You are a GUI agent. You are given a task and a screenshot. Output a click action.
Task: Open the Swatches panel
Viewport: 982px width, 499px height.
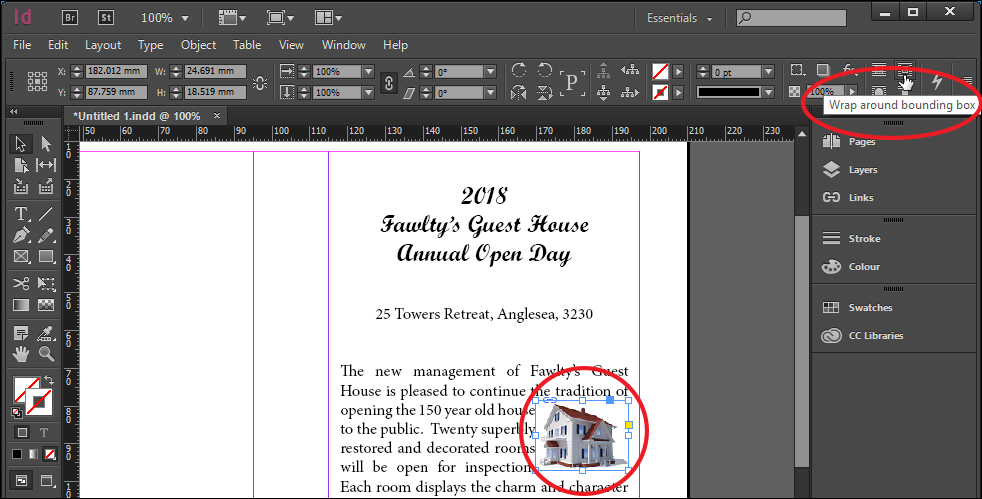coord(871,307)
